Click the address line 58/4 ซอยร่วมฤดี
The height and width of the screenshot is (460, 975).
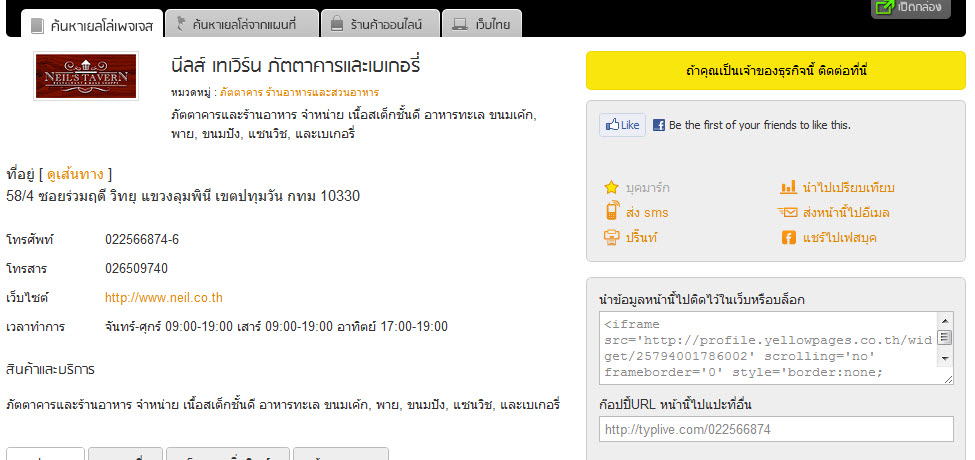point(183,196)
